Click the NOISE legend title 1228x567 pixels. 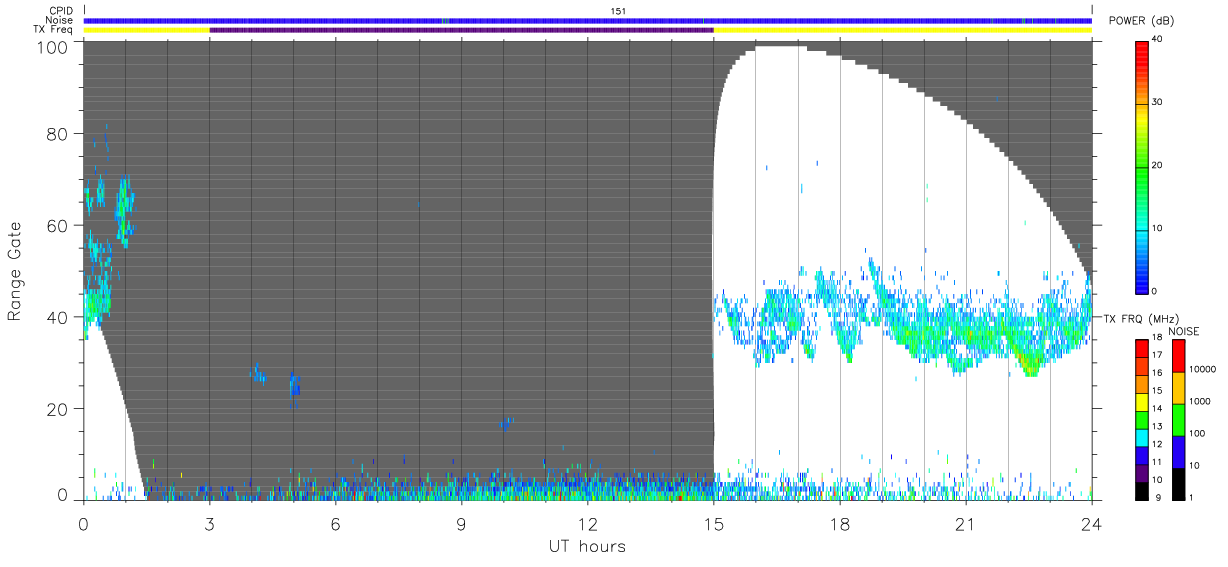click(x=1186, y=331)
